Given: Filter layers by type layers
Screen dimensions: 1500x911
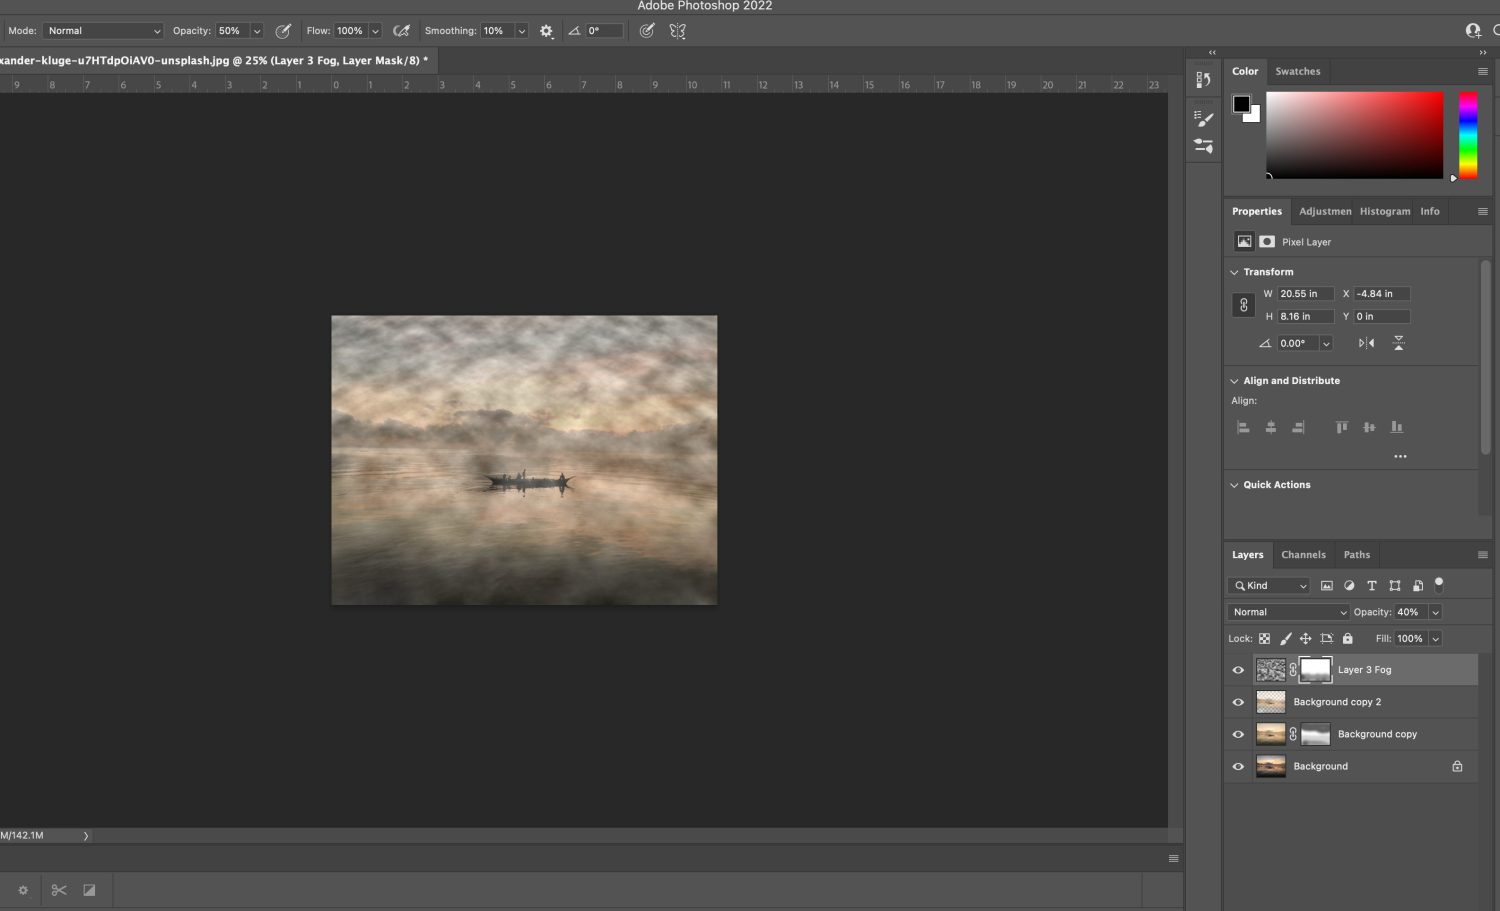Looking at the screenshot, I should [1372, 586].
